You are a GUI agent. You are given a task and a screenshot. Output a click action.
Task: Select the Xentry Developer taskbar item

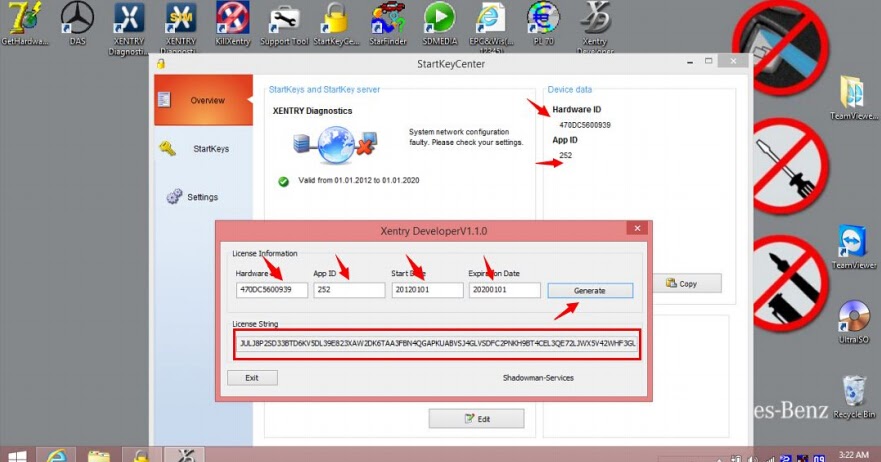click(185, 455)
